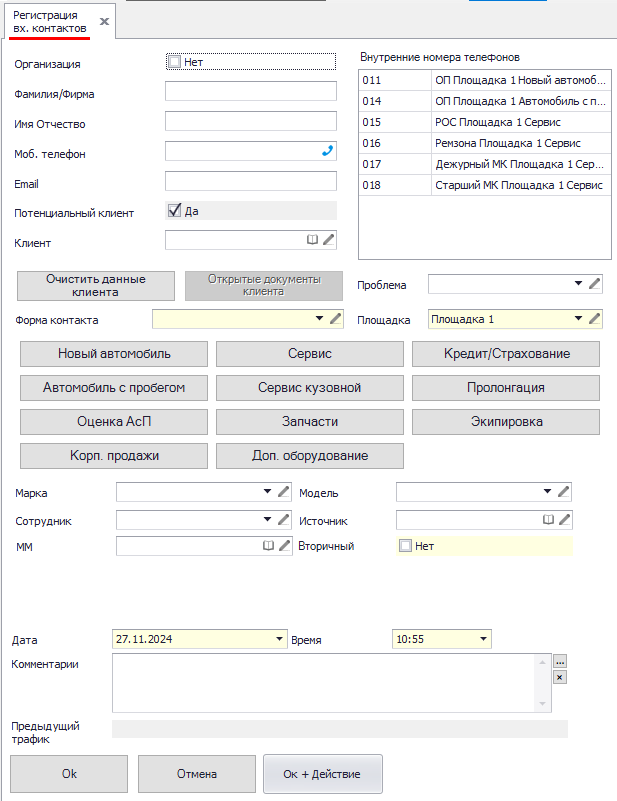Uncheck the Потенциальный клиент checkbox
Screen dimensions: 617x801
175,211
